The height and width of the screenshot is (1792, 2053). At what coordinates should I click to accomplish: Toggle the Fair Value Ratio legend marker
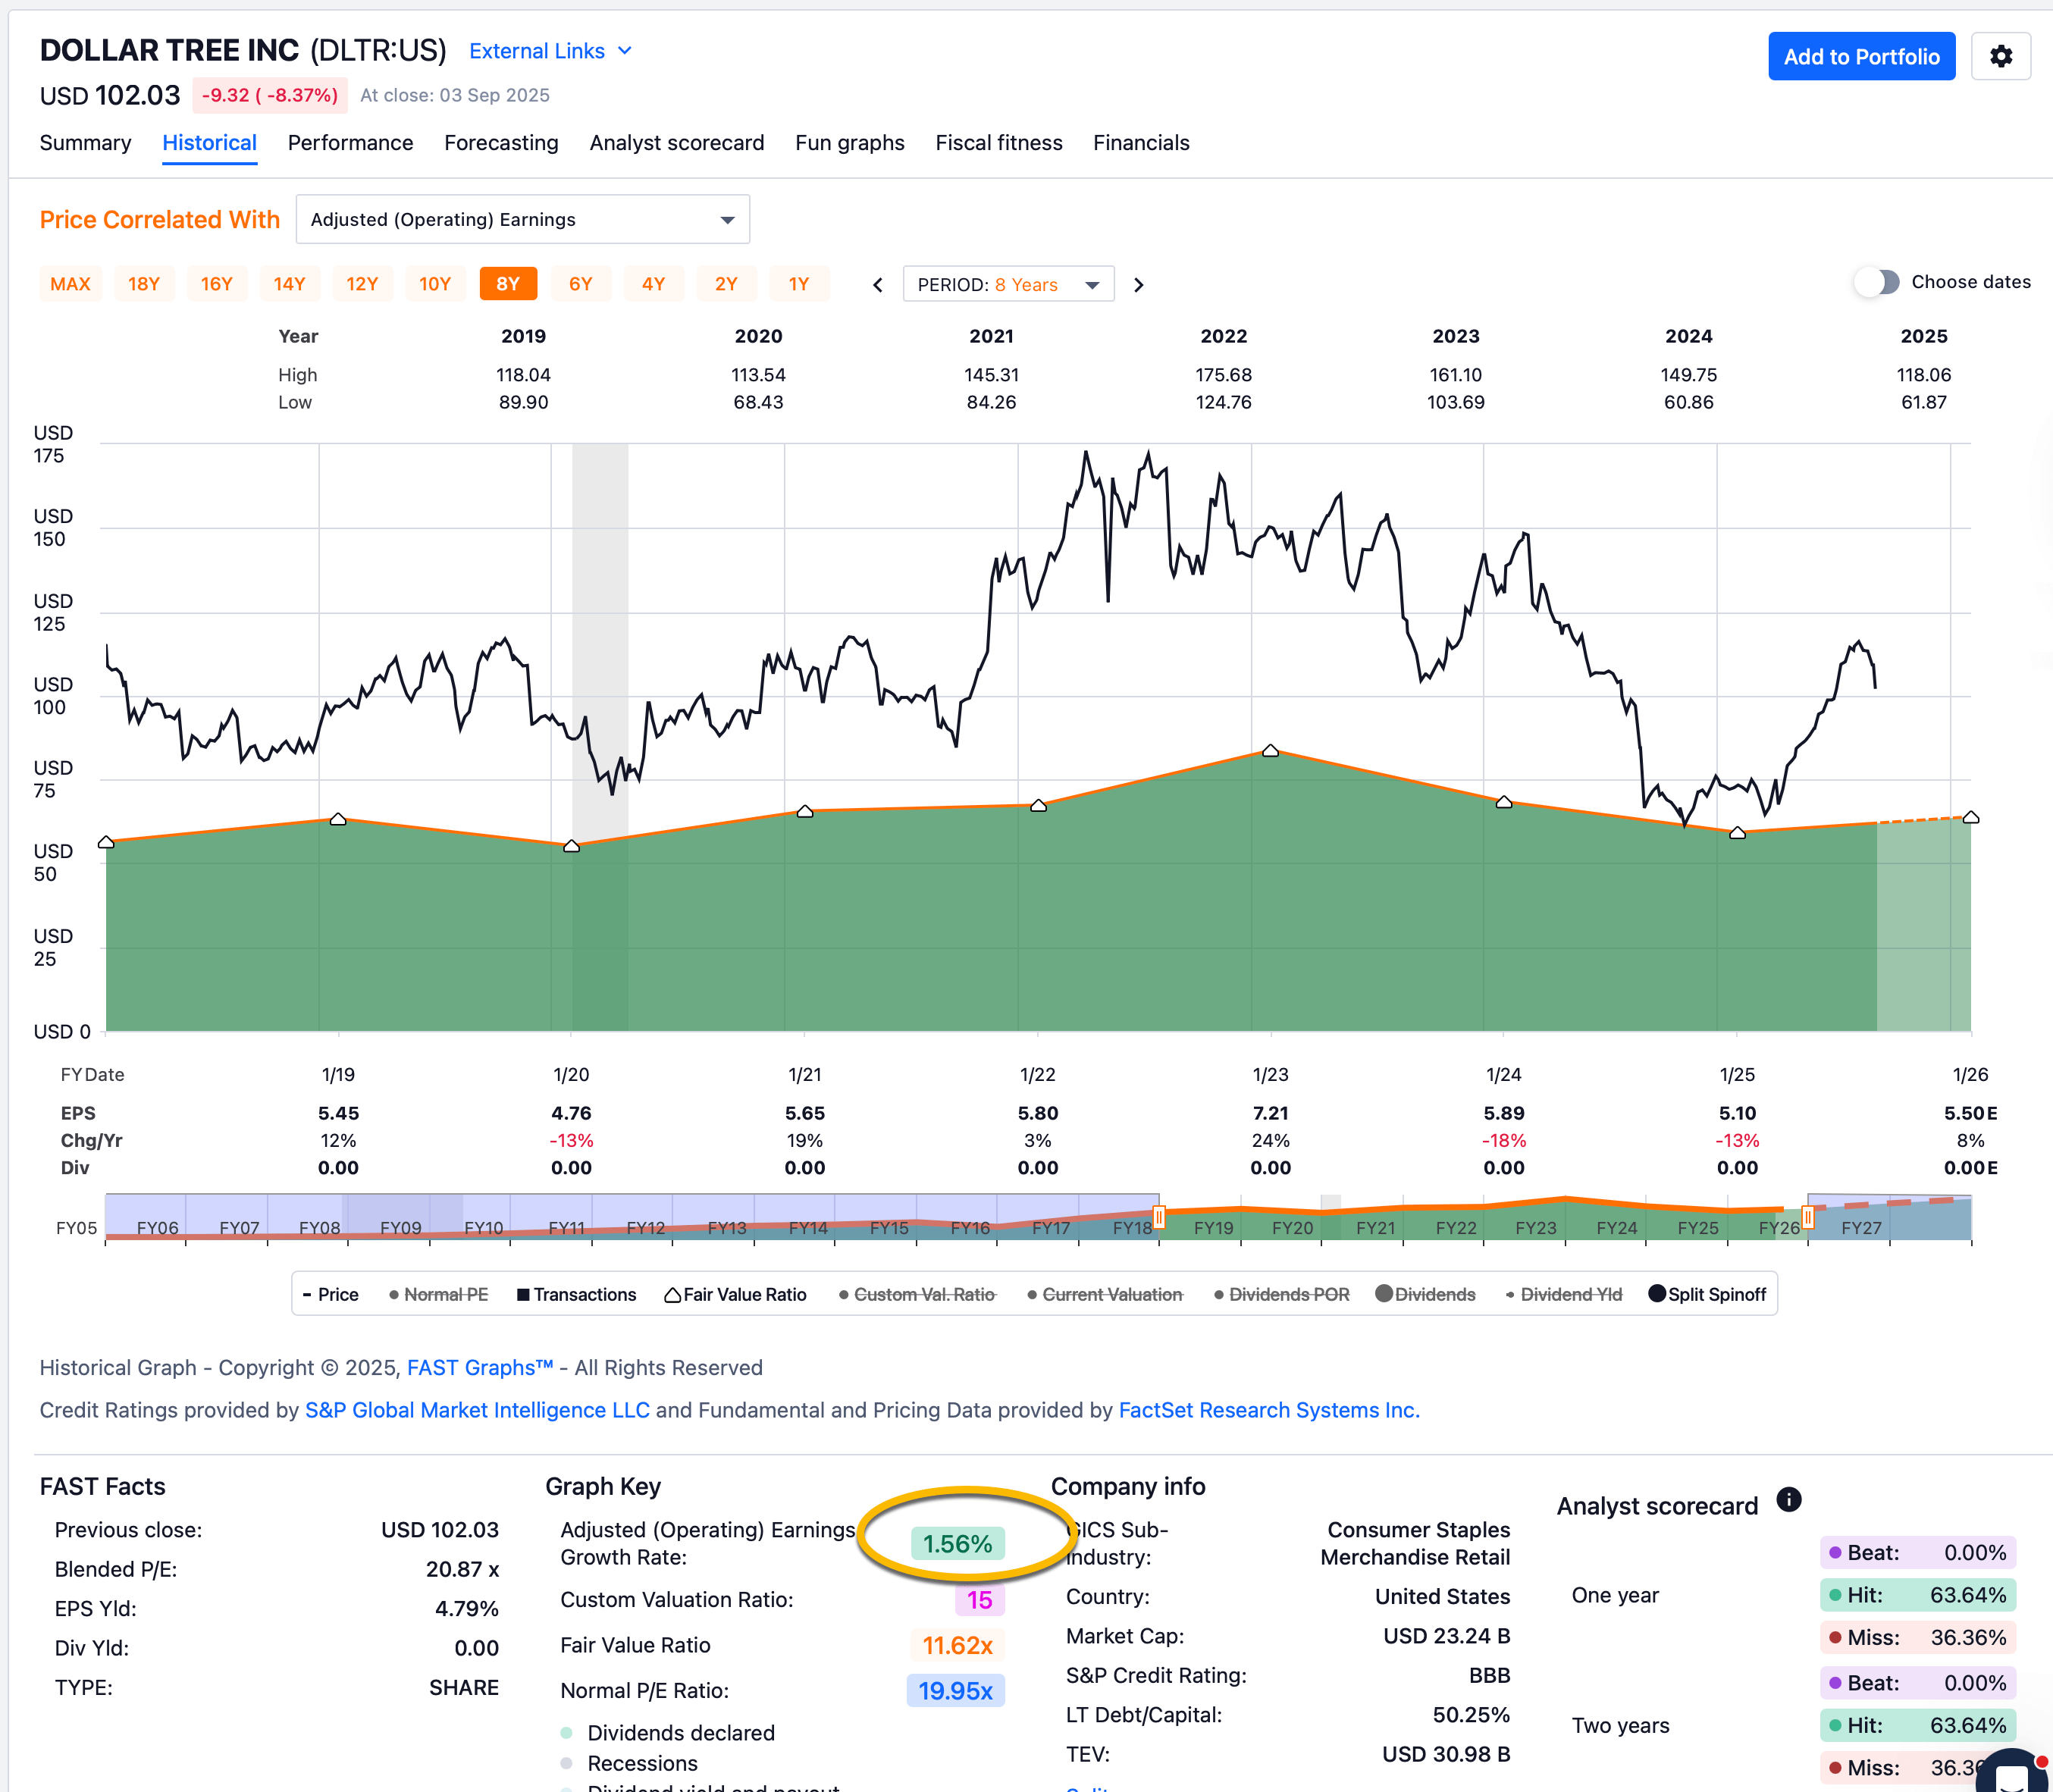pos(735,1294)
